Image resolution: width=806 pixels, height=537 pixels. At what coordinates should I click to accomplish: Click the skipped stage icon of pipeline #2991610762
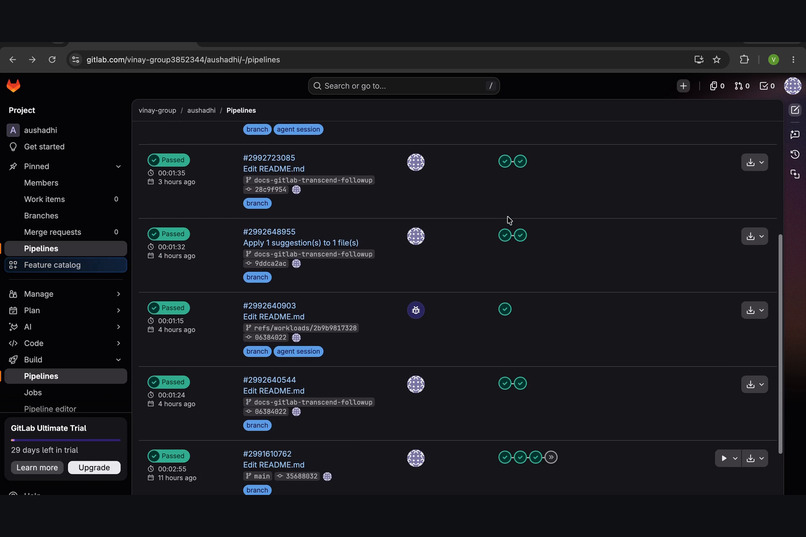(551, 457)
